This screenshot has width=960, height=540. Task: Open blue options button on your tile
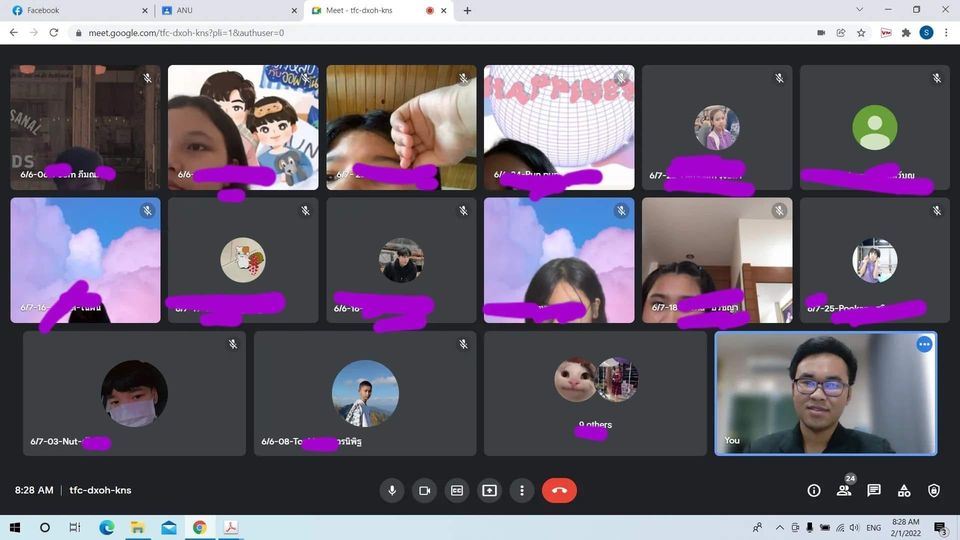click(924, 345)
